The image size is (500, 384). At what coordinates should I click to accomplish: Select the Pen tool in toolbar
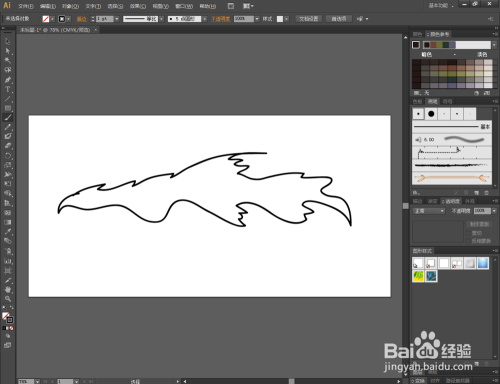pyautogui.click(x=8, y=80)
